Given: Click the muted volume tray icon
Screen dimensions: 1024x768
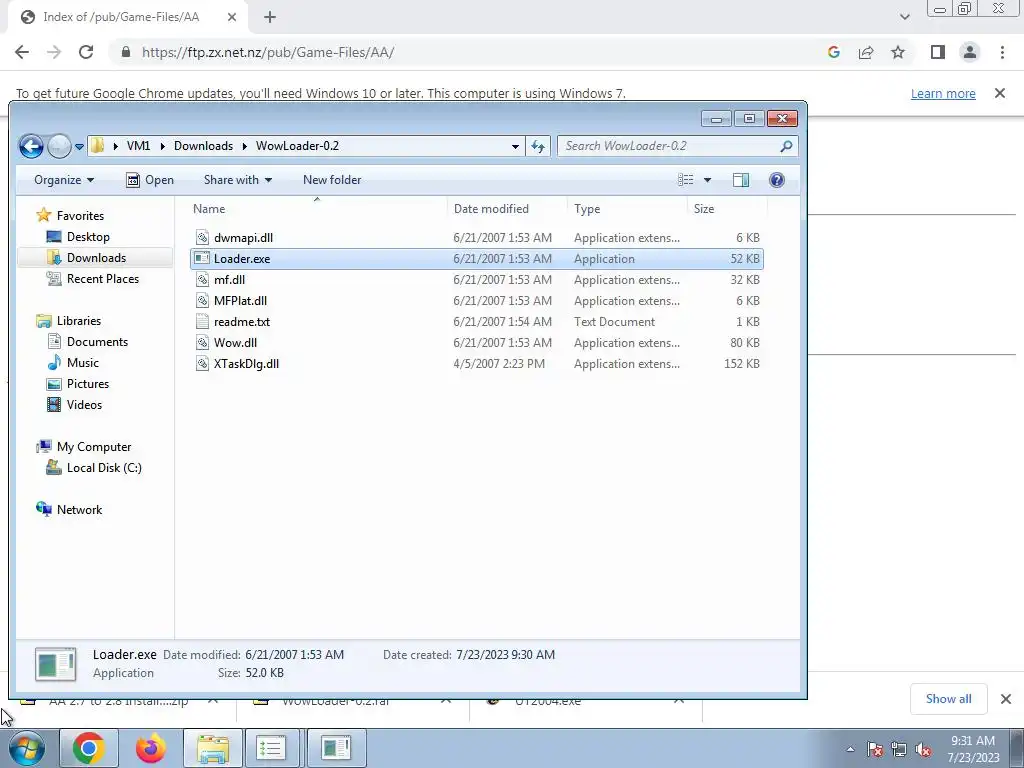Looking at the screenshot, I should [x=923, y=750].
